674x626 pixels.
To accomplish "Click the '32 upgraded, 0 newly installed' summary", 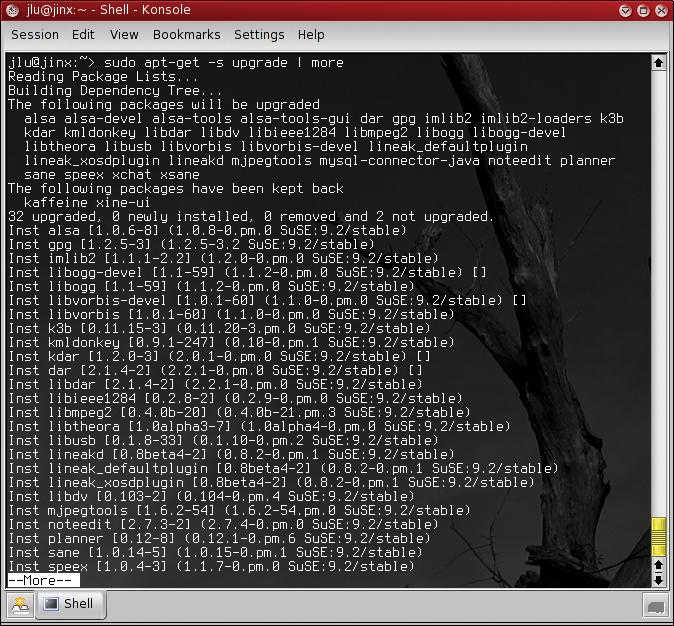I will tap(251, 217).
